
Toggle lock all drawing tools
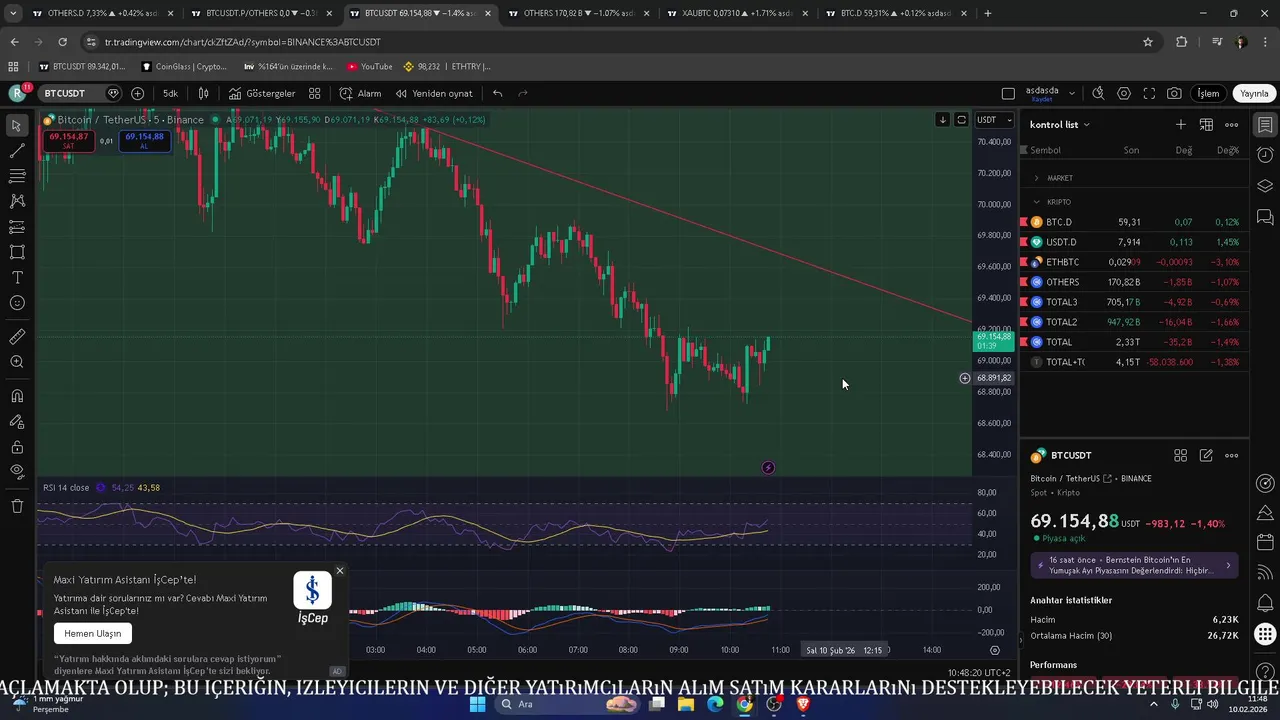(x=16, y=447)
